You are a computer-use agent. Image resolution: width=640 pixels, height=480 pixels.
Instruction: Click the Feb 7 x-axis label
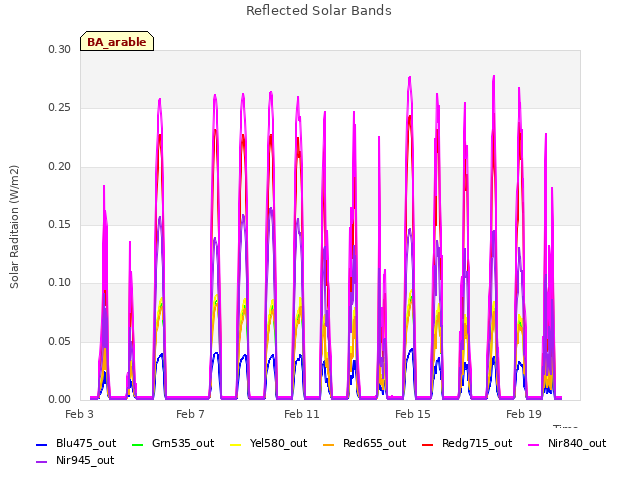tap(190, 414)
